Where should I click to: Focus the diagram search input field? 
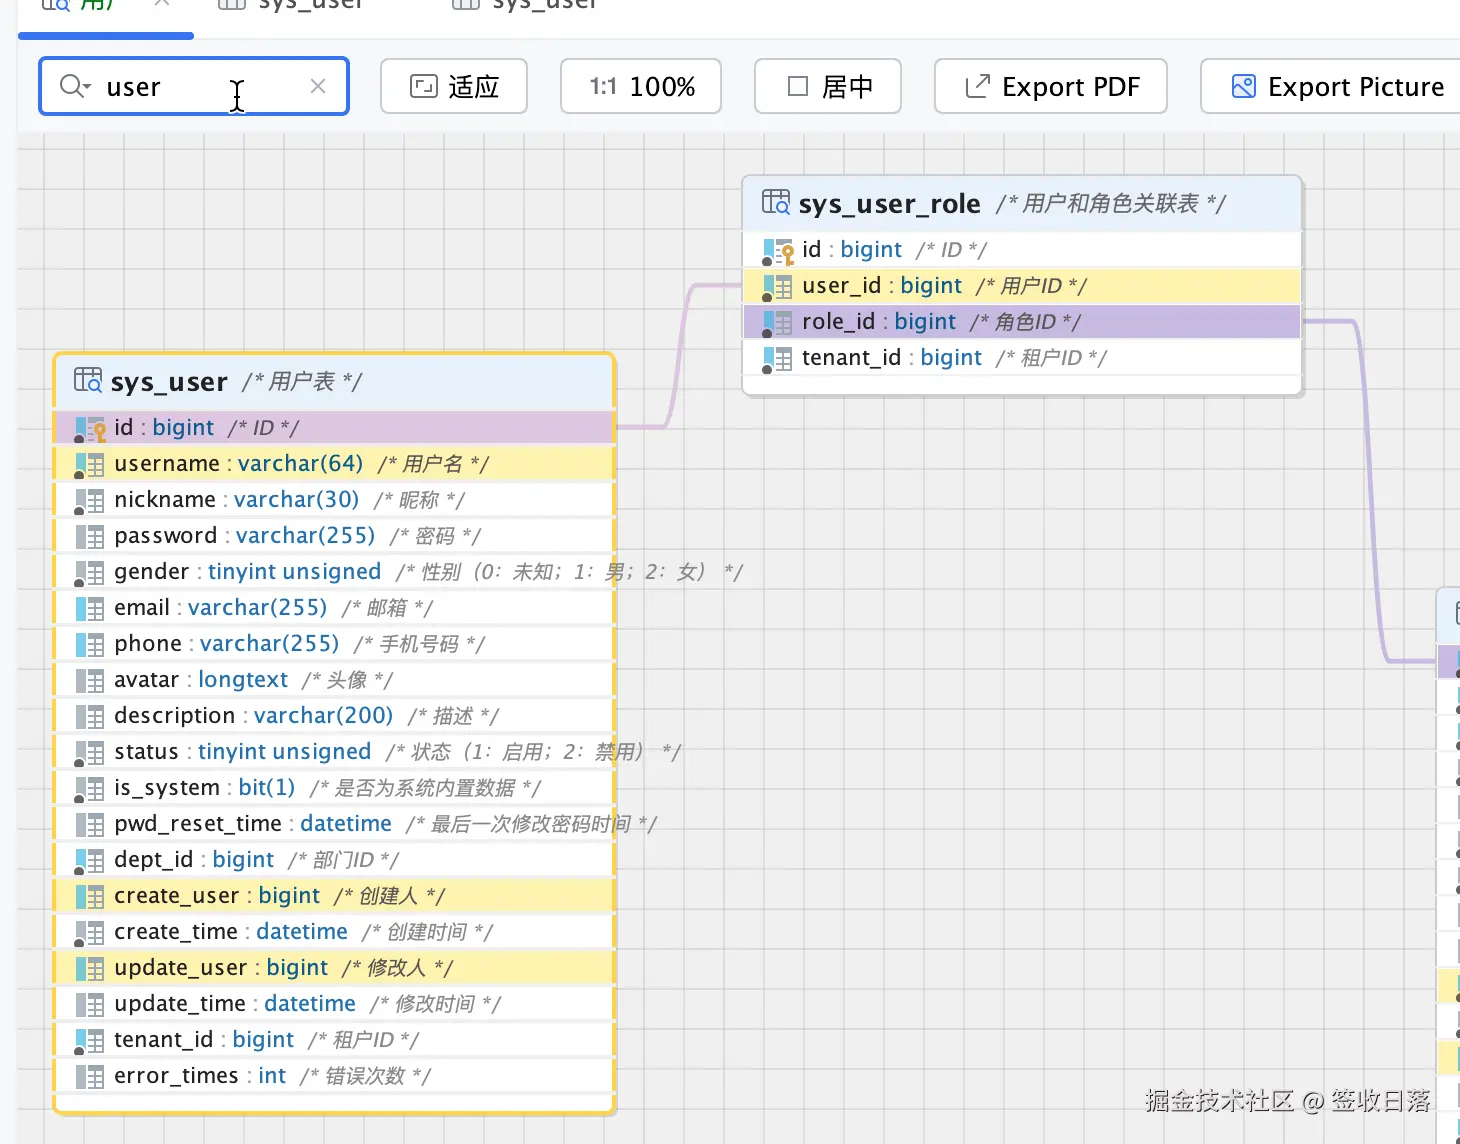pyautogui.click(x=194, y=86)
